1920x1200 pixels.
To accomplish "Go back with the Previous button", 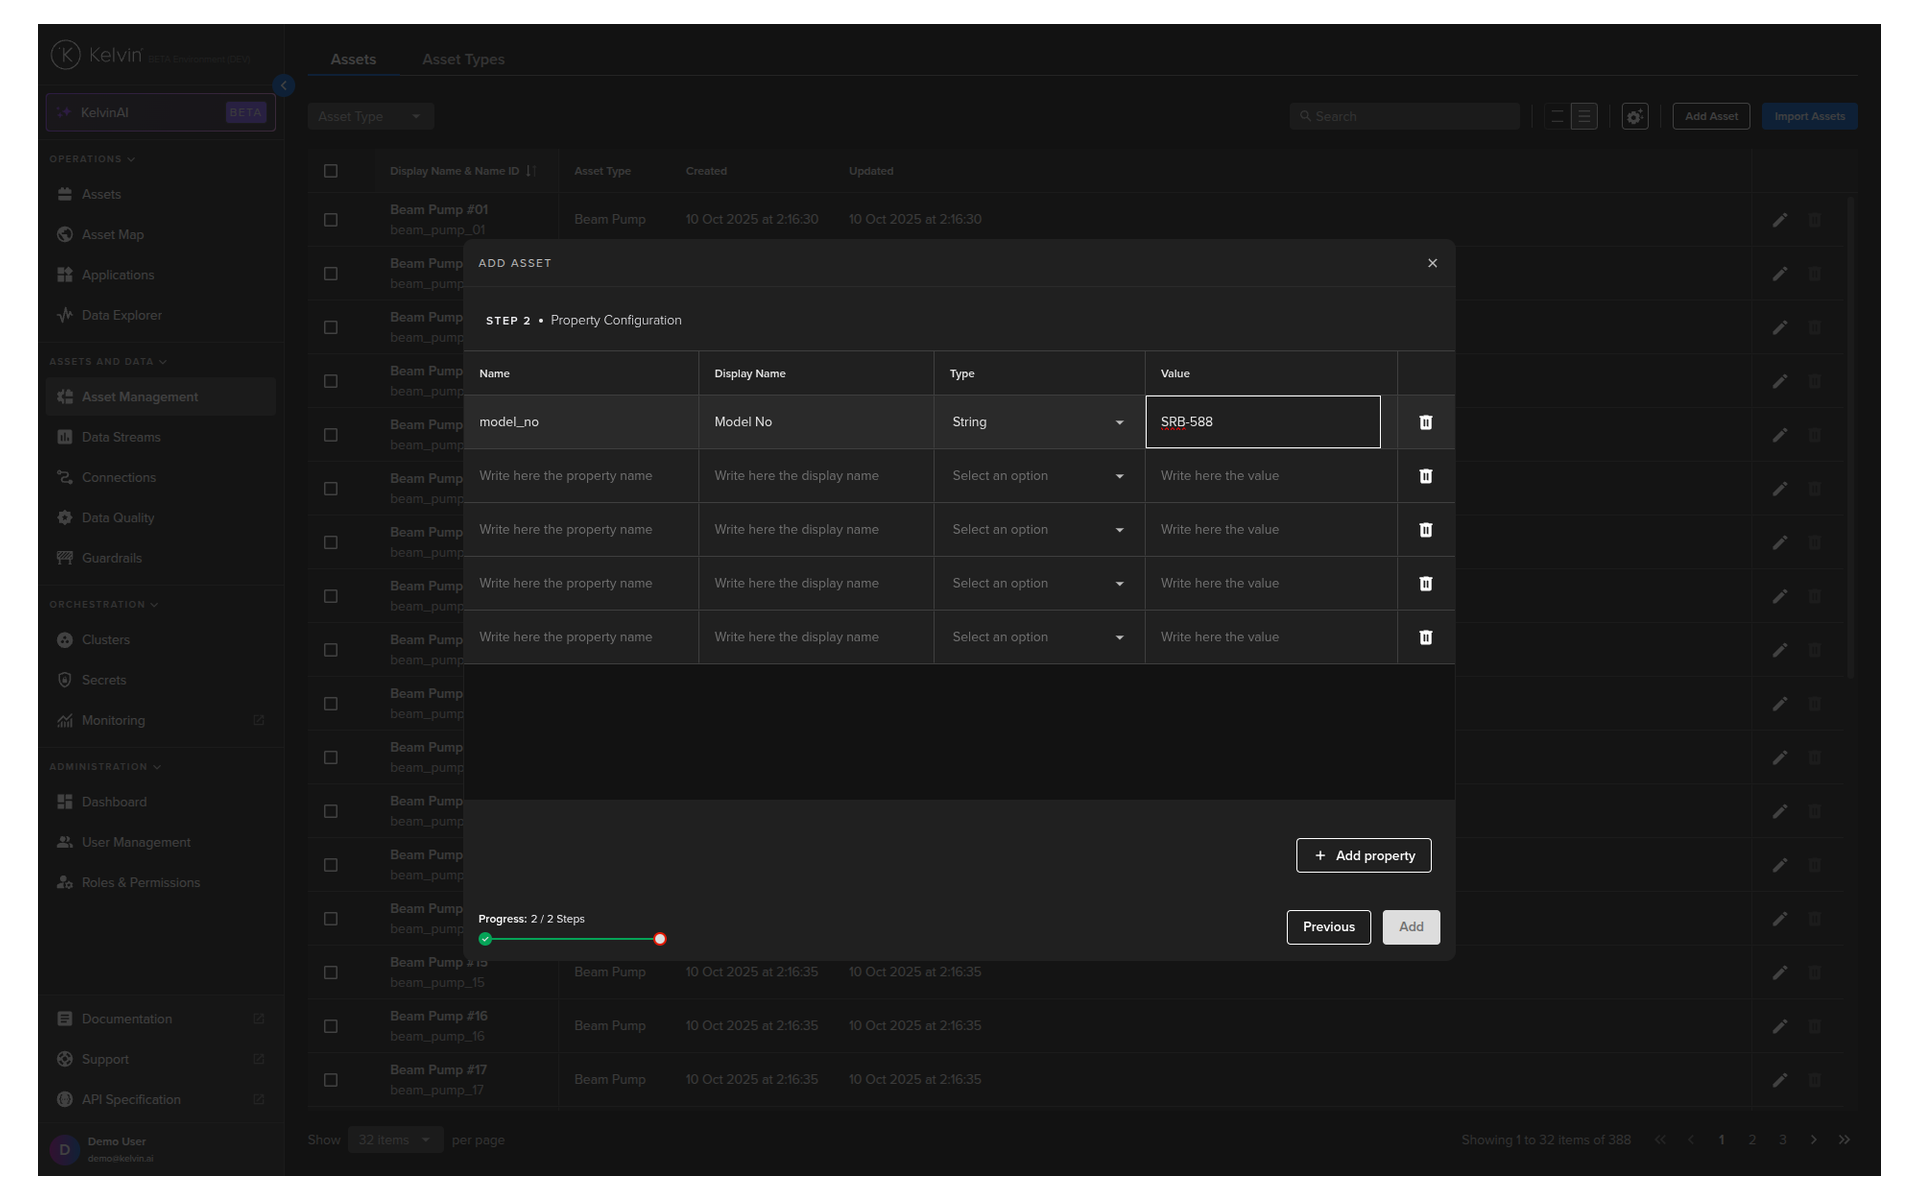I will pos(1328,927).
